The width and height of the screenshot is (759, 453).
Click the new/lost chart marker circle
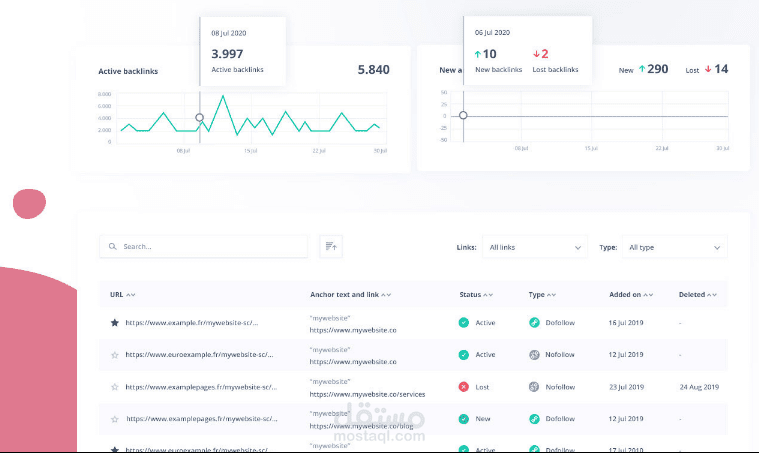tap(463, 115)
